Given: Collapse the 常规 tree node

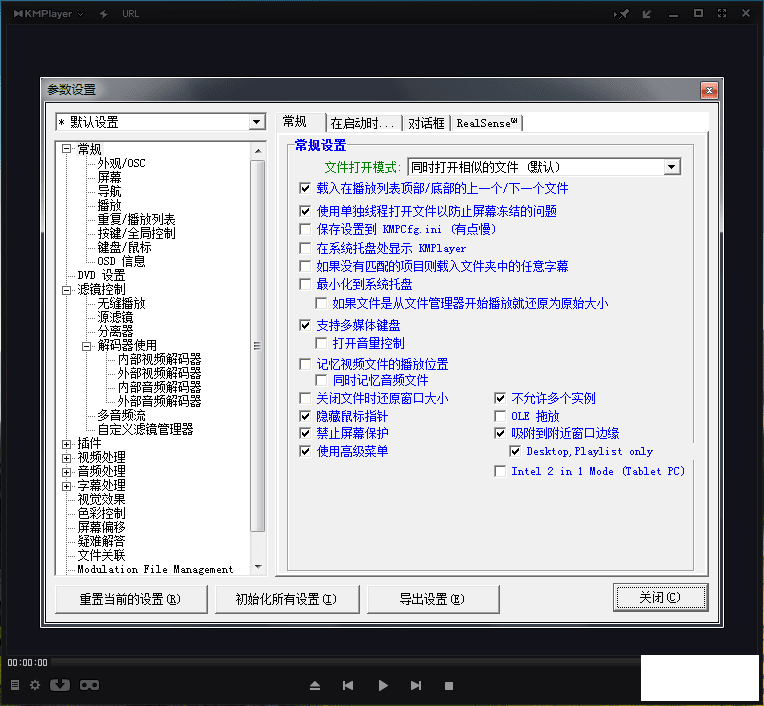Looking at the screenshot, I should tap(66, 149).
